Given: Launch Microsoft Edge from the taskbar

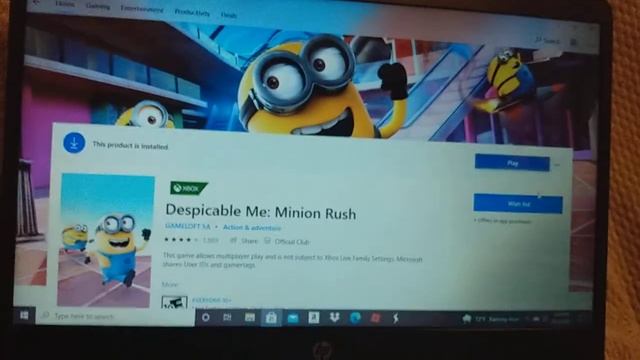Looking at the screenshot, I should tap(356, 318).
